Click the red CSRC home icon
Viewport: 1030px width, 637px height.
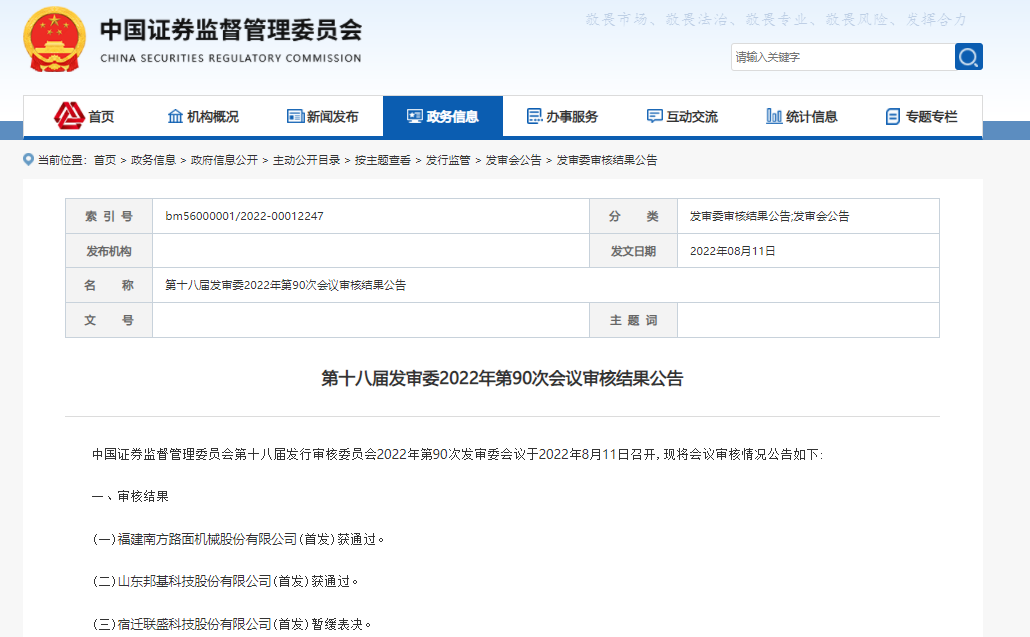point(68,116)
